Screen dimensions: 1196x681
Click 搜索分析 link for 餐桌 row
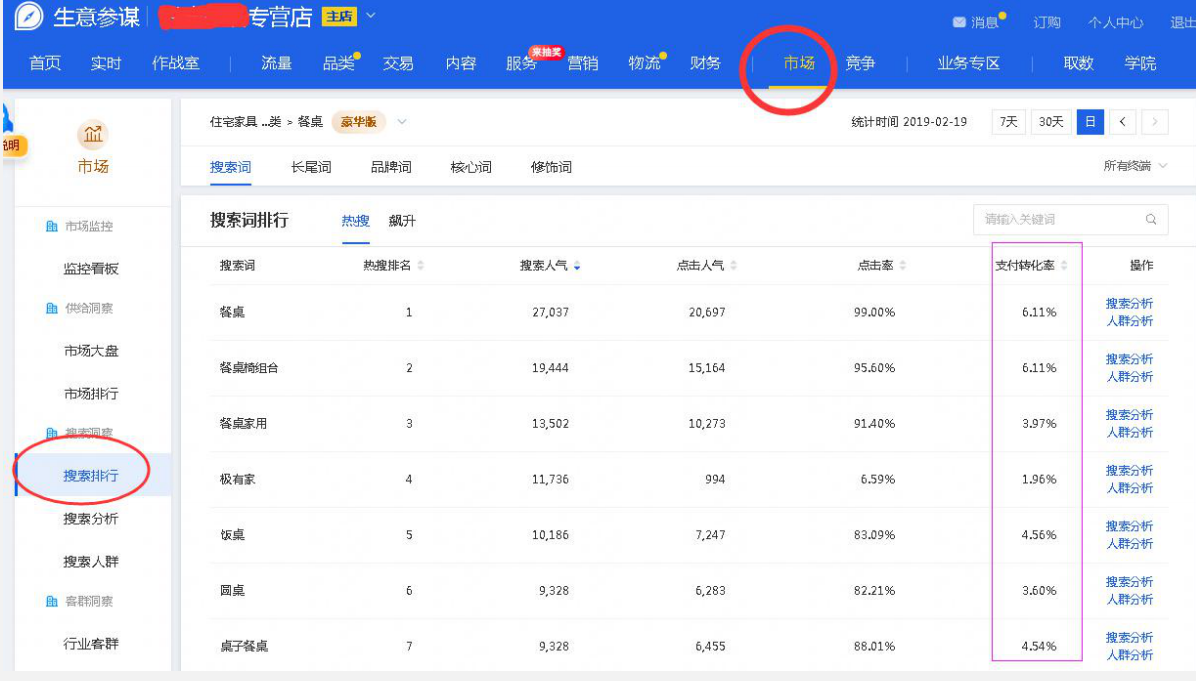pyautogui.click(x=1130, y=304)
